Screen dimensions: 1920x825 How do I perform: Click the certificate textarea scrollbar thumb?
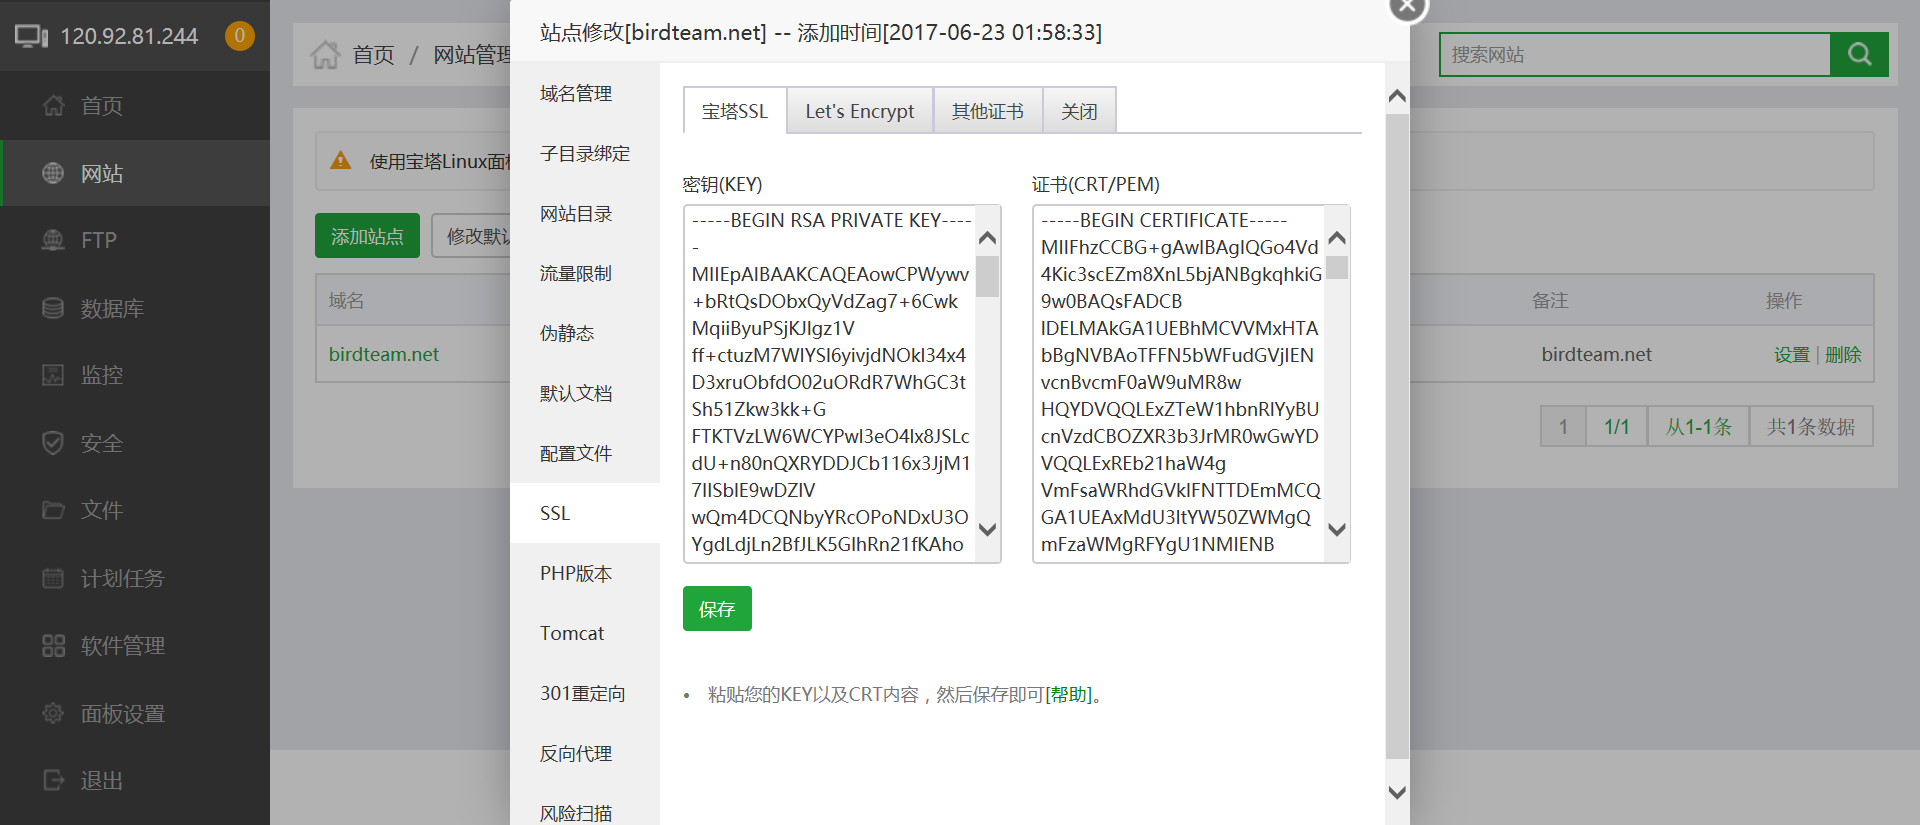point(1337,268)
